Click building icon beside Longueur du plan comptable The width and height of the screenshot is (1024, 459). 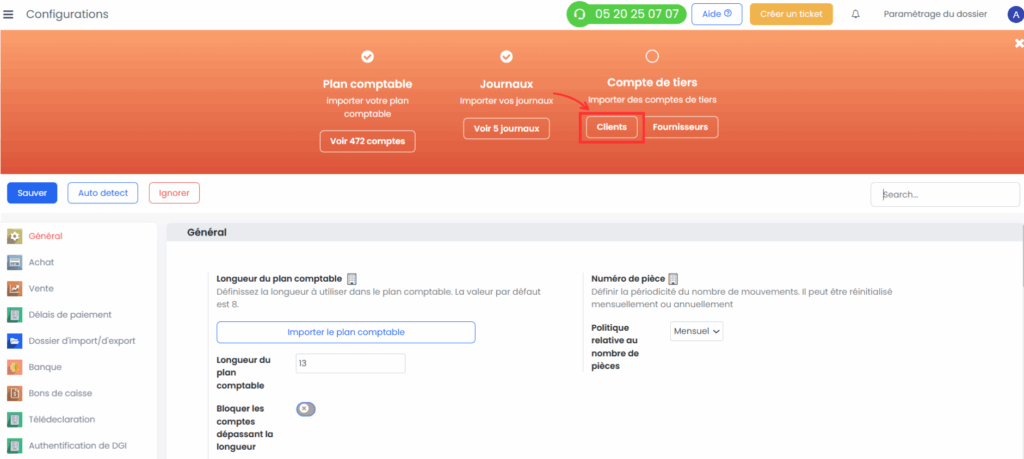(x=351, y=279)
